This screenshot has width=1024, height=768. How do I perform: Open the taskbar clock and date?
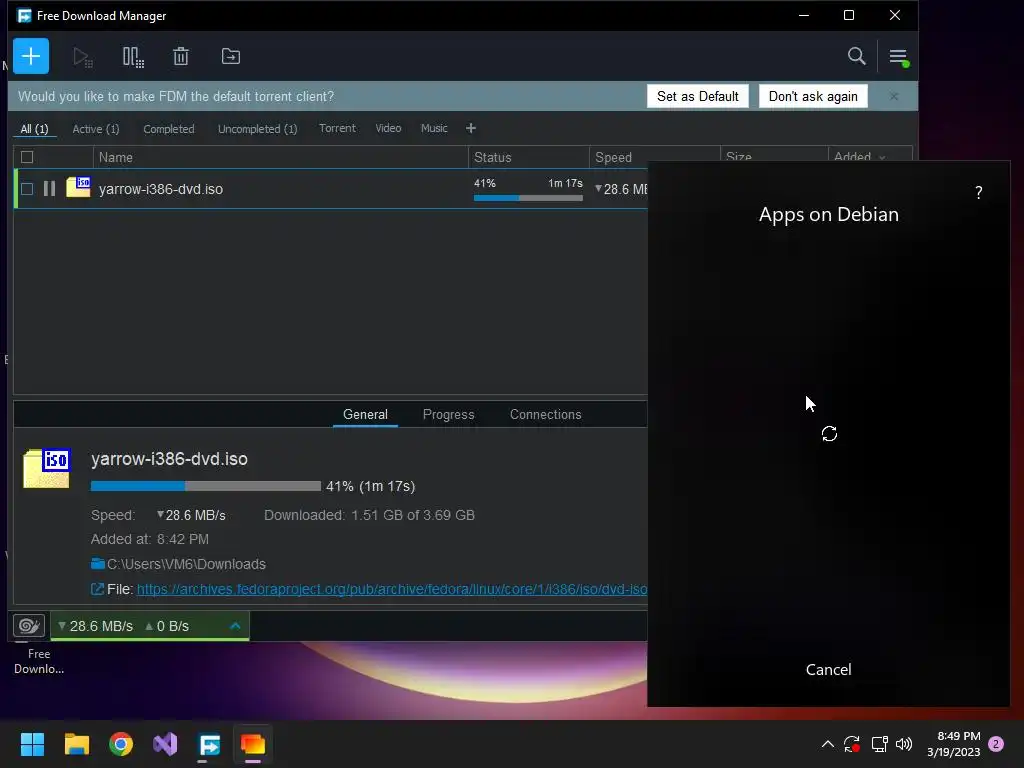(x=953, y=744)
